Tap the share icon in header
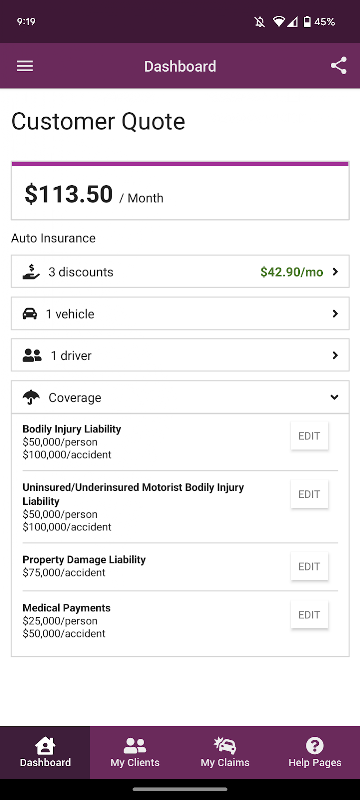 339,66
